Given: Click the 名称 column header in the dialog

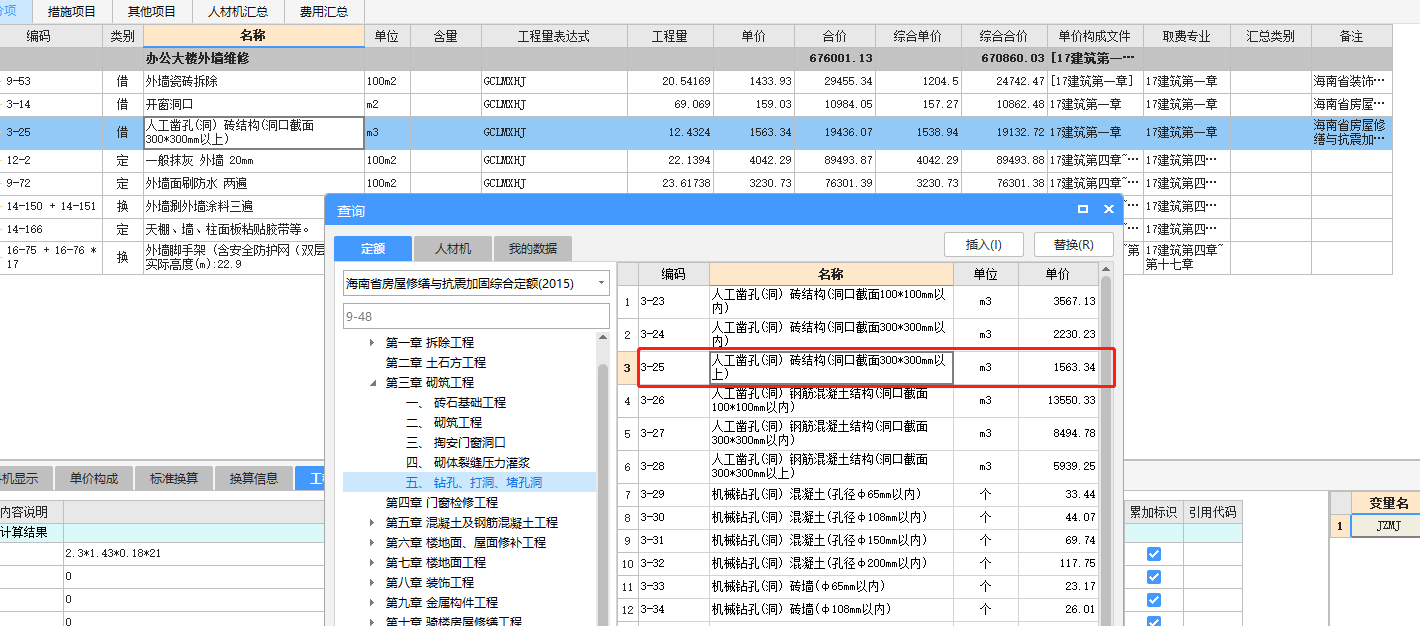Looking at the screenshot, I should (x=831, y=274).
